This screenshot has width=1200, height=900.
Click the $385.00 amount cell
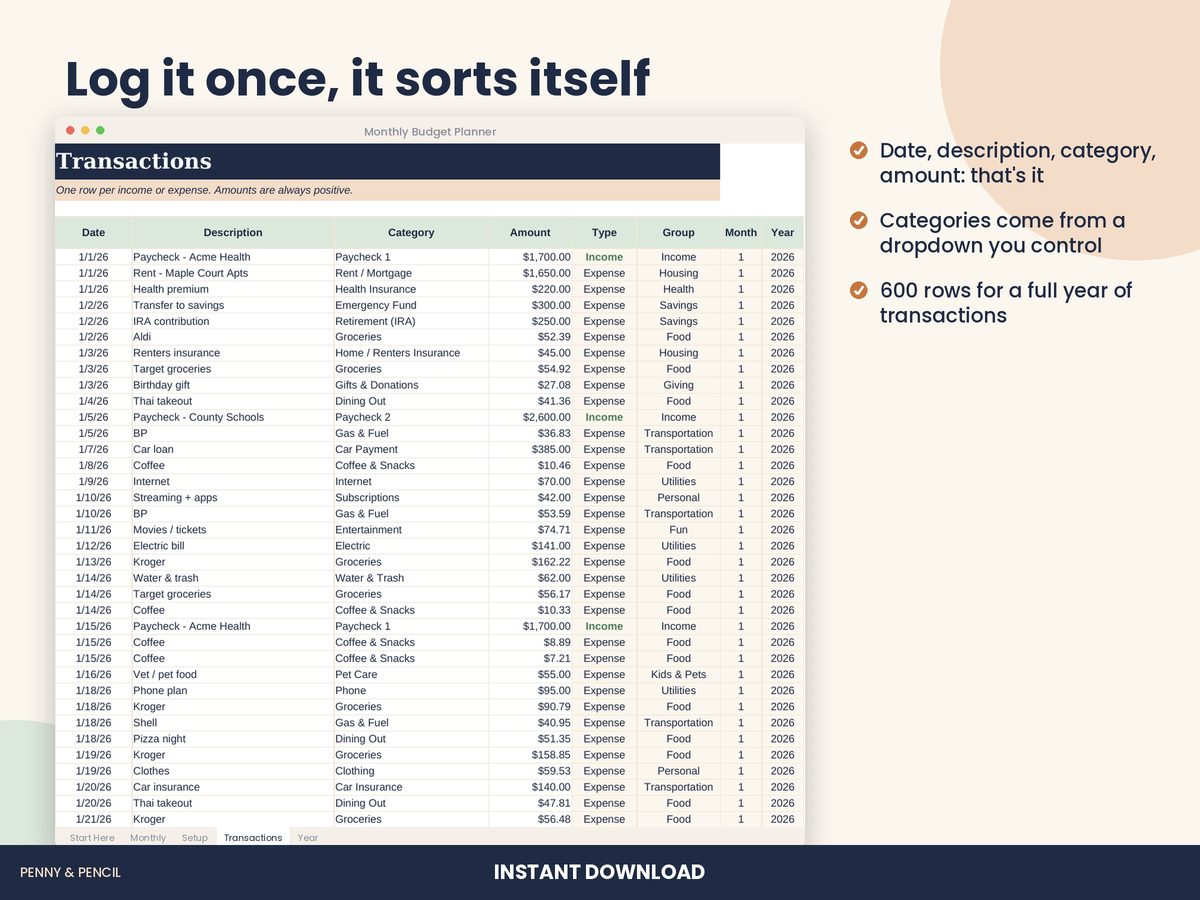click(x=531, y=449)
